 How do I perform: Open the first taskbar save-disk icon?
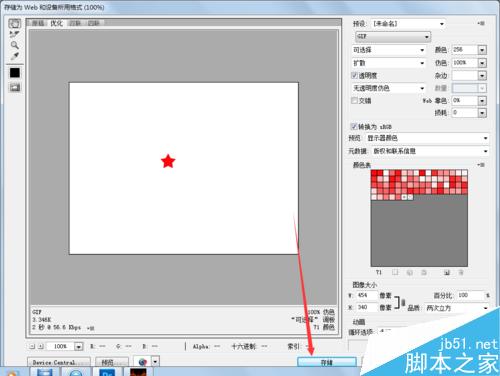(45, 372)
